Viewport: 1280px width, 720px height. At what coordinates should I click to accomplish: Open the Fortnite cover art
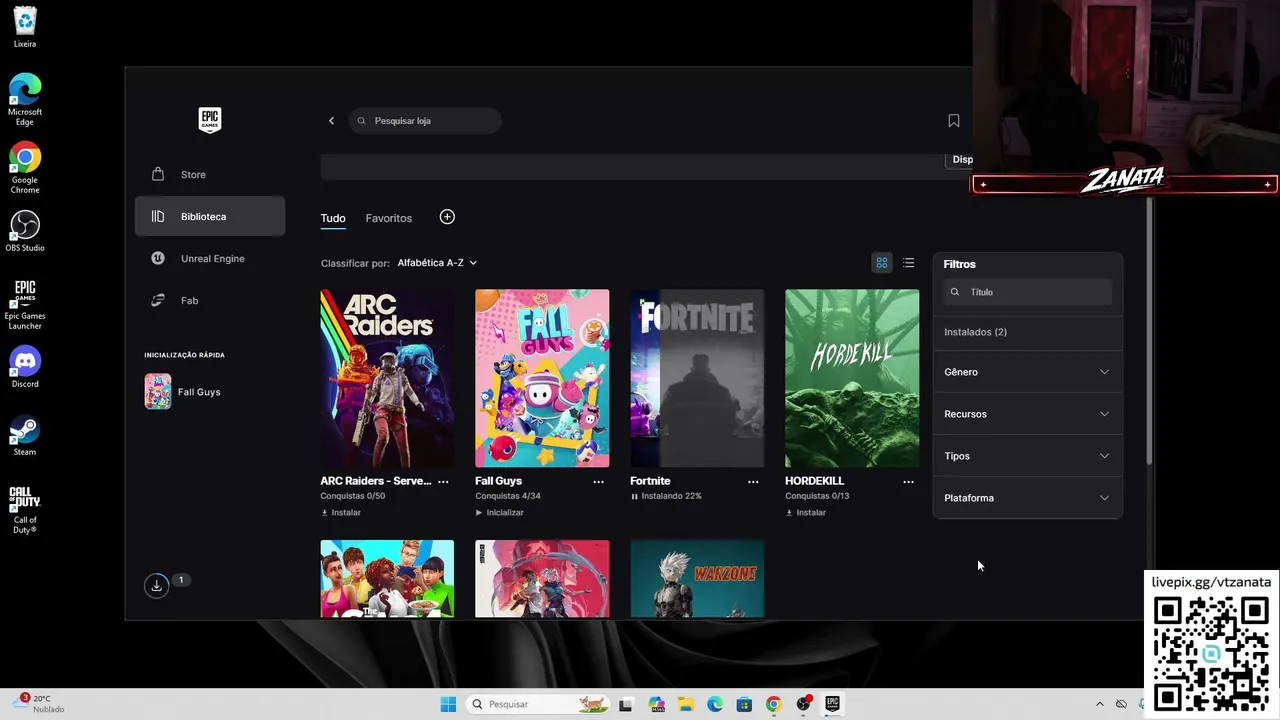[697, 378]
